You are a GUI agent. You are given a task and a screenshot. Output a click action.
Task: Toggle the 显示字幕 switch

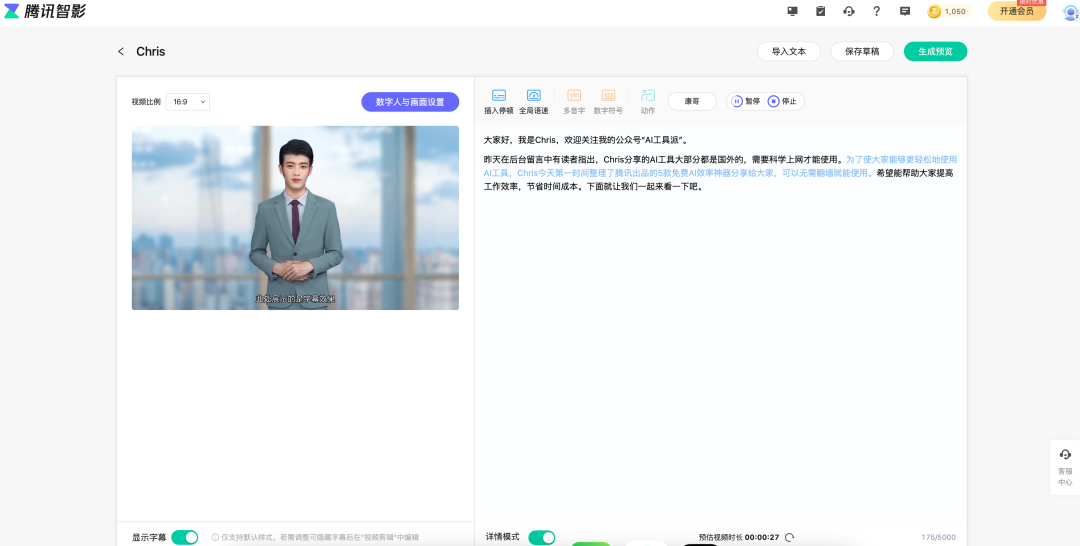[x=185, y=537]
